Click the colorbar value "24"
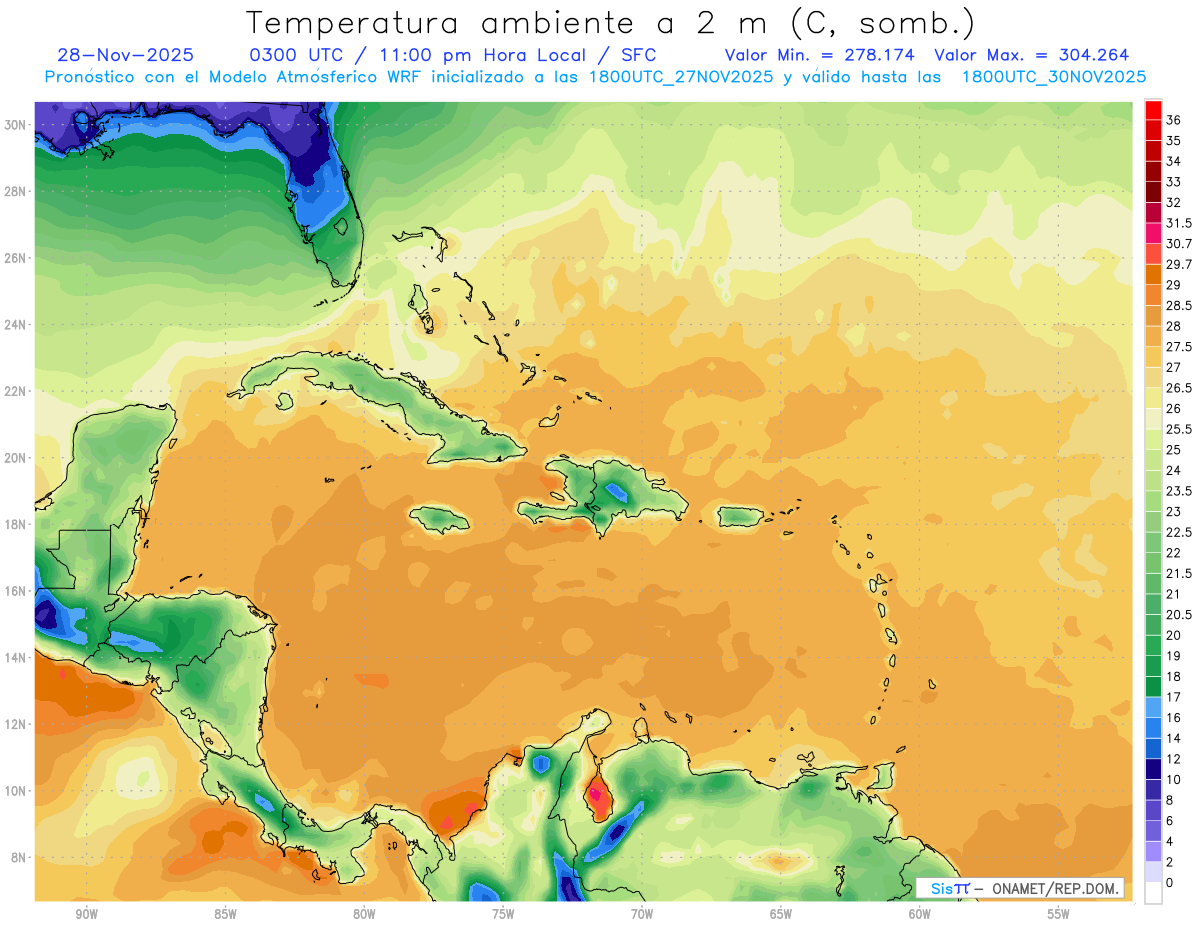This screenshot has width=1200, height=927. click(x=1174, y=470)
